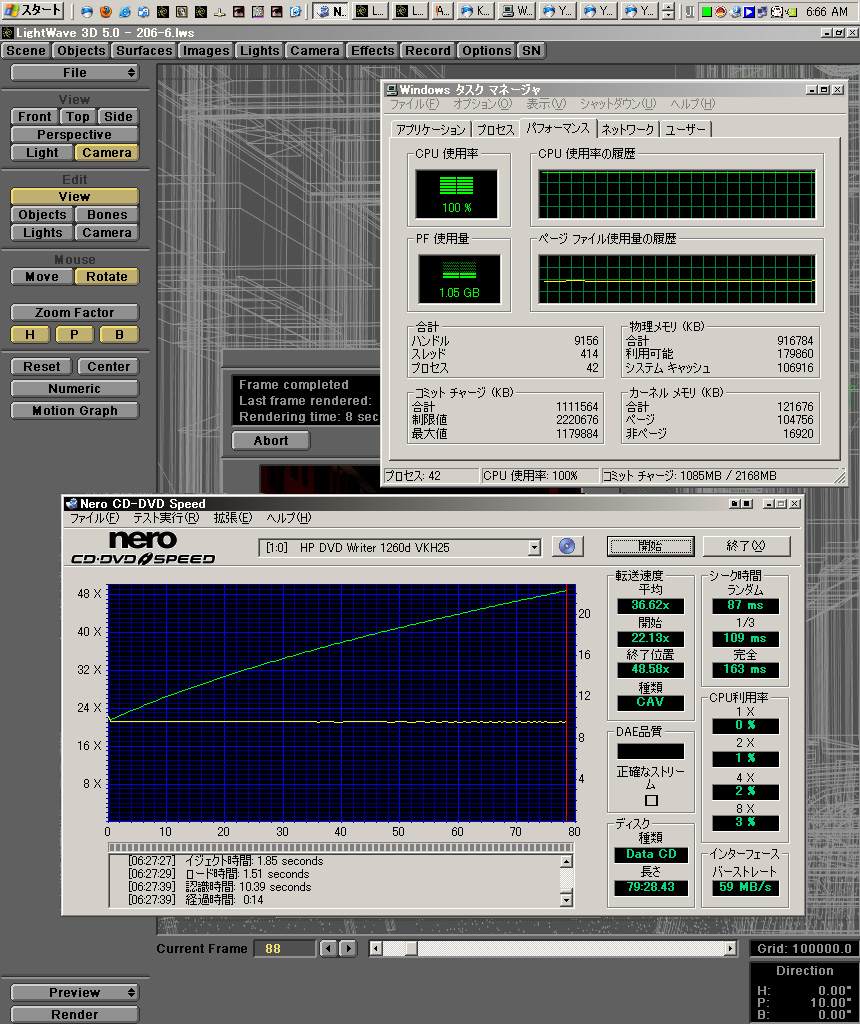860x1024 pixels.
Task: Open the File popup menu in LightWave
Action: click(x=75, y=72)
